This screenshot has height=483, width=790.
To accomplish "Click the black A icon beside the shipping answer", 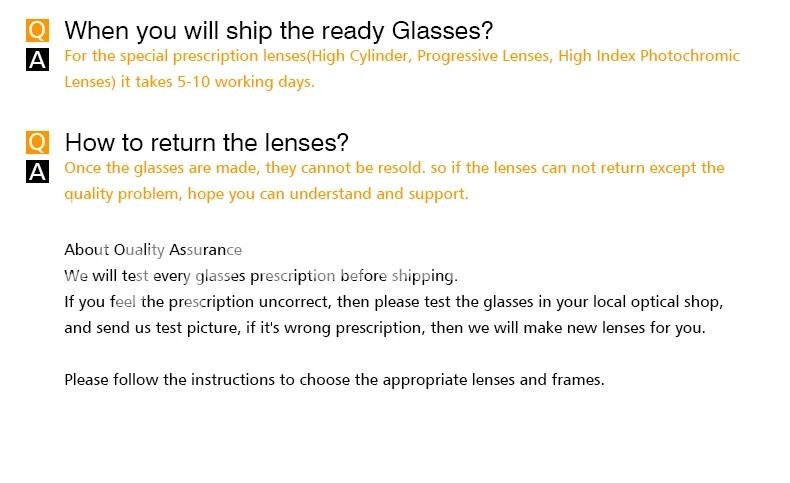I will pyautogui.click(x=37, y=61).
